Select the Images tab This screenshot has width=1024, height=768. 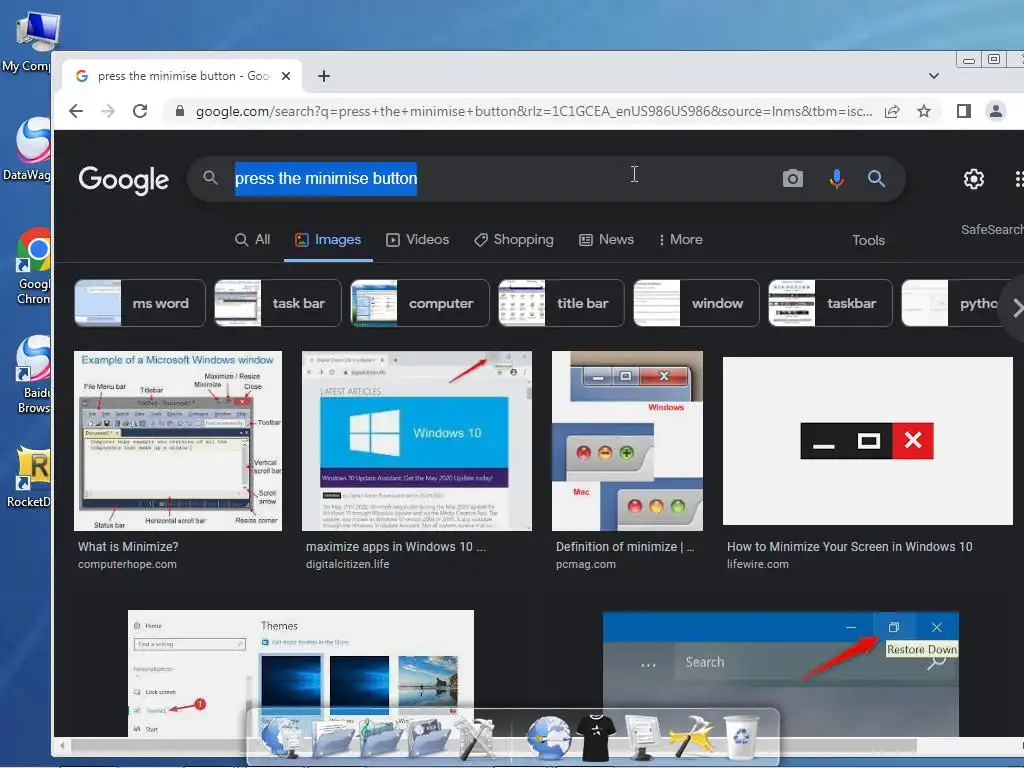[x=328, y=240]
